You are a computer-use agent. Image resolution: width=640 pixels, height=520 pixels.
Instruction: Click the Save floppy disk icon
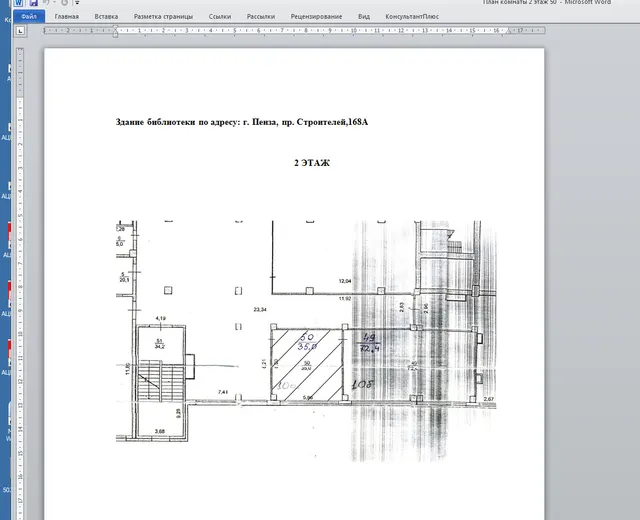[33, 2]
